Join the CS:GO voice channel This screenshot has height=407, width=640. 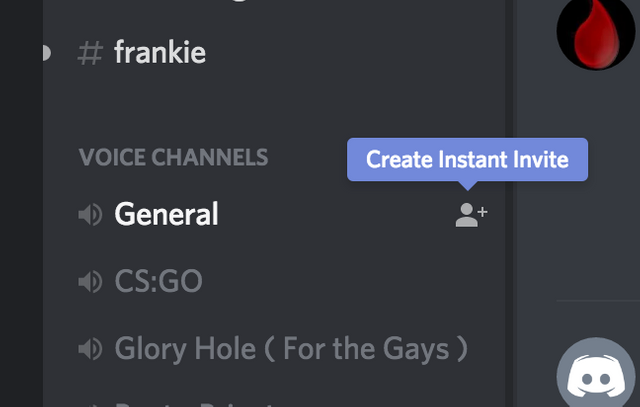158,282
